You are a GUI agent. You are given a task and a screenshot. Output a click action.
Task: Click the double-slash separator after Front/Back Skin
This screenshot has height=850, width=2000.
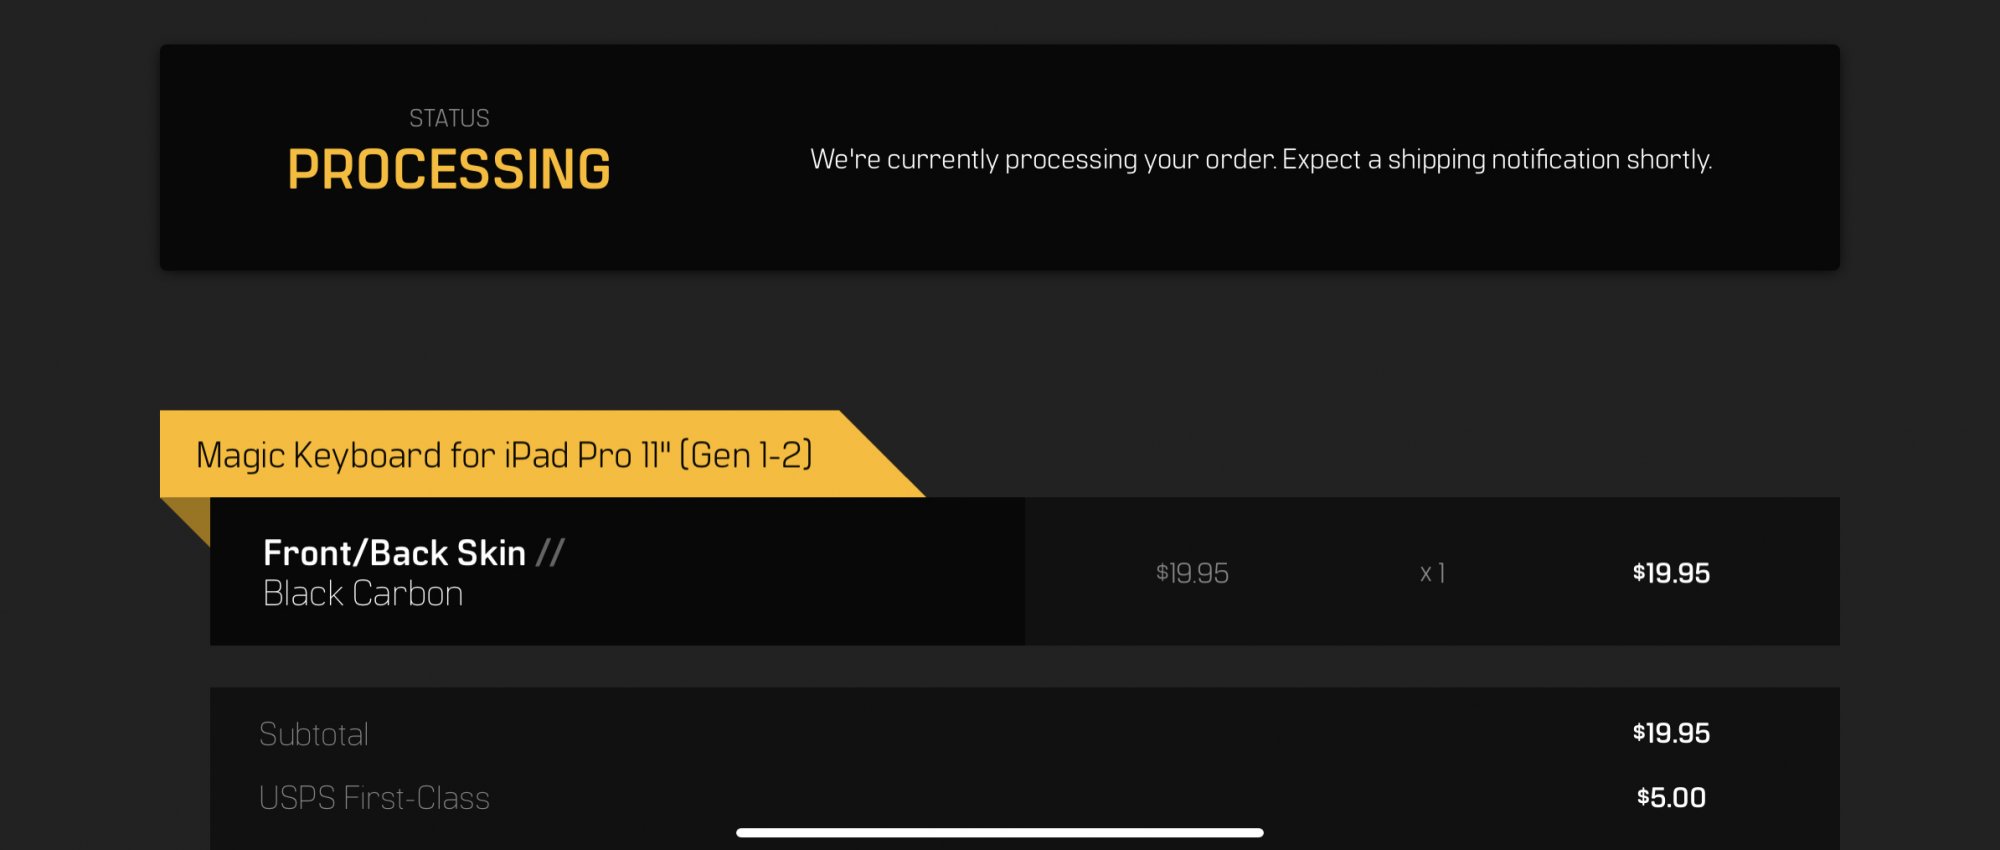coord(550,553)
